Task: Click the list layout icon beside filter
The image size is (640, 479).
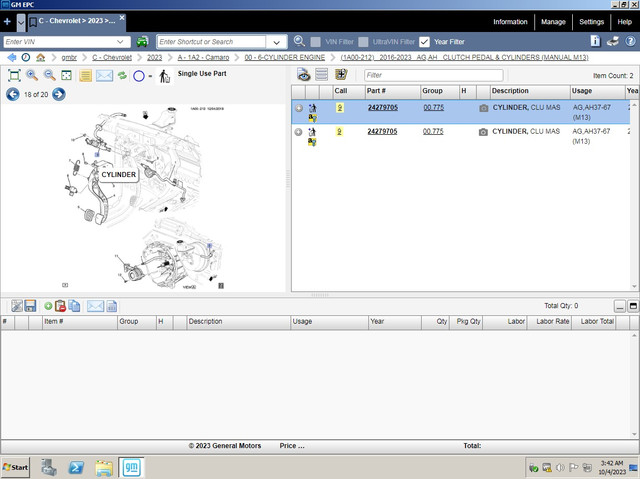Action: 322,75
